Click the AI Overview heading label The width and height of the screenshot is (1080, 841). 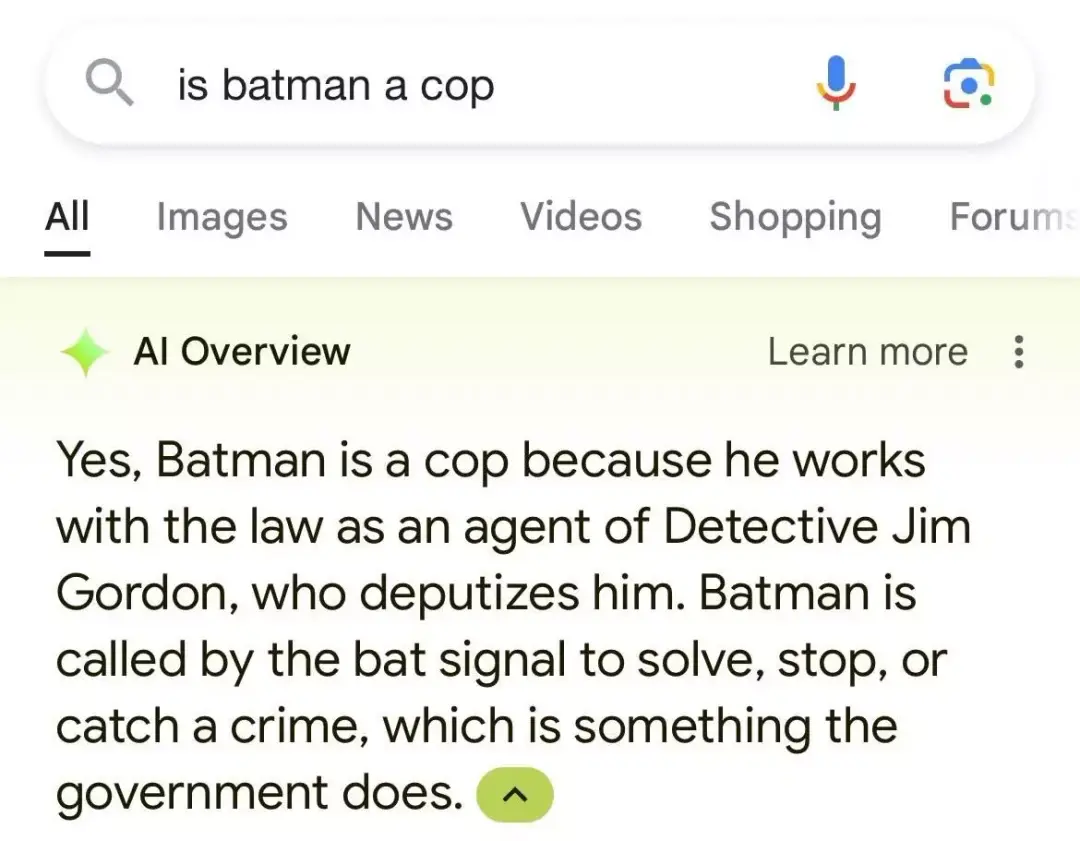242,352
